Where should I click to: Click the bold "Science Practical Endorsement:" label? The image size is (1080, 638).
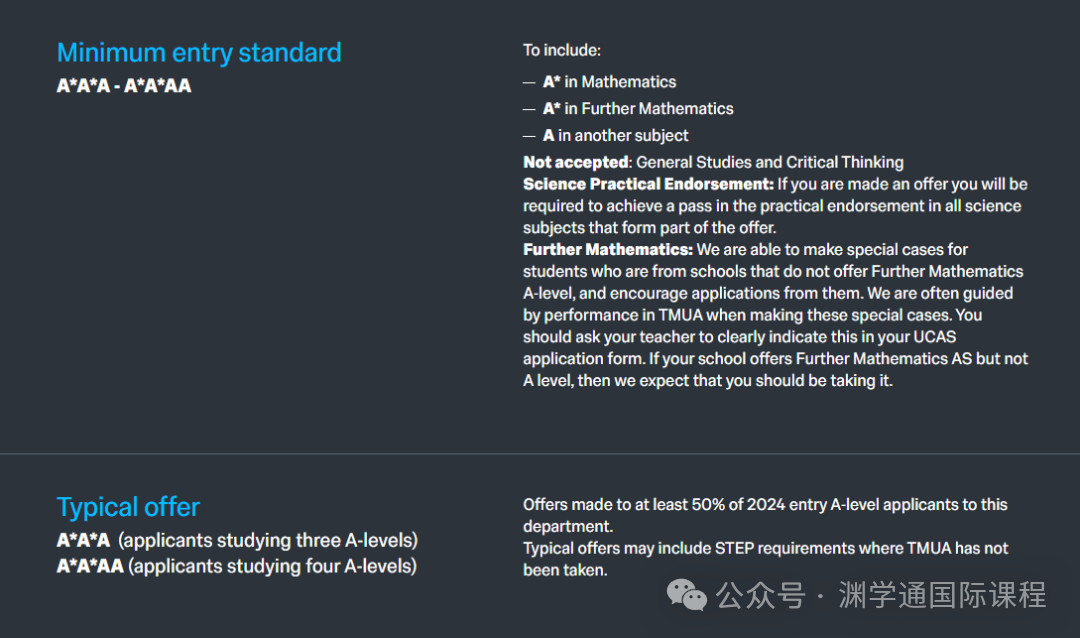coord(648,184)
